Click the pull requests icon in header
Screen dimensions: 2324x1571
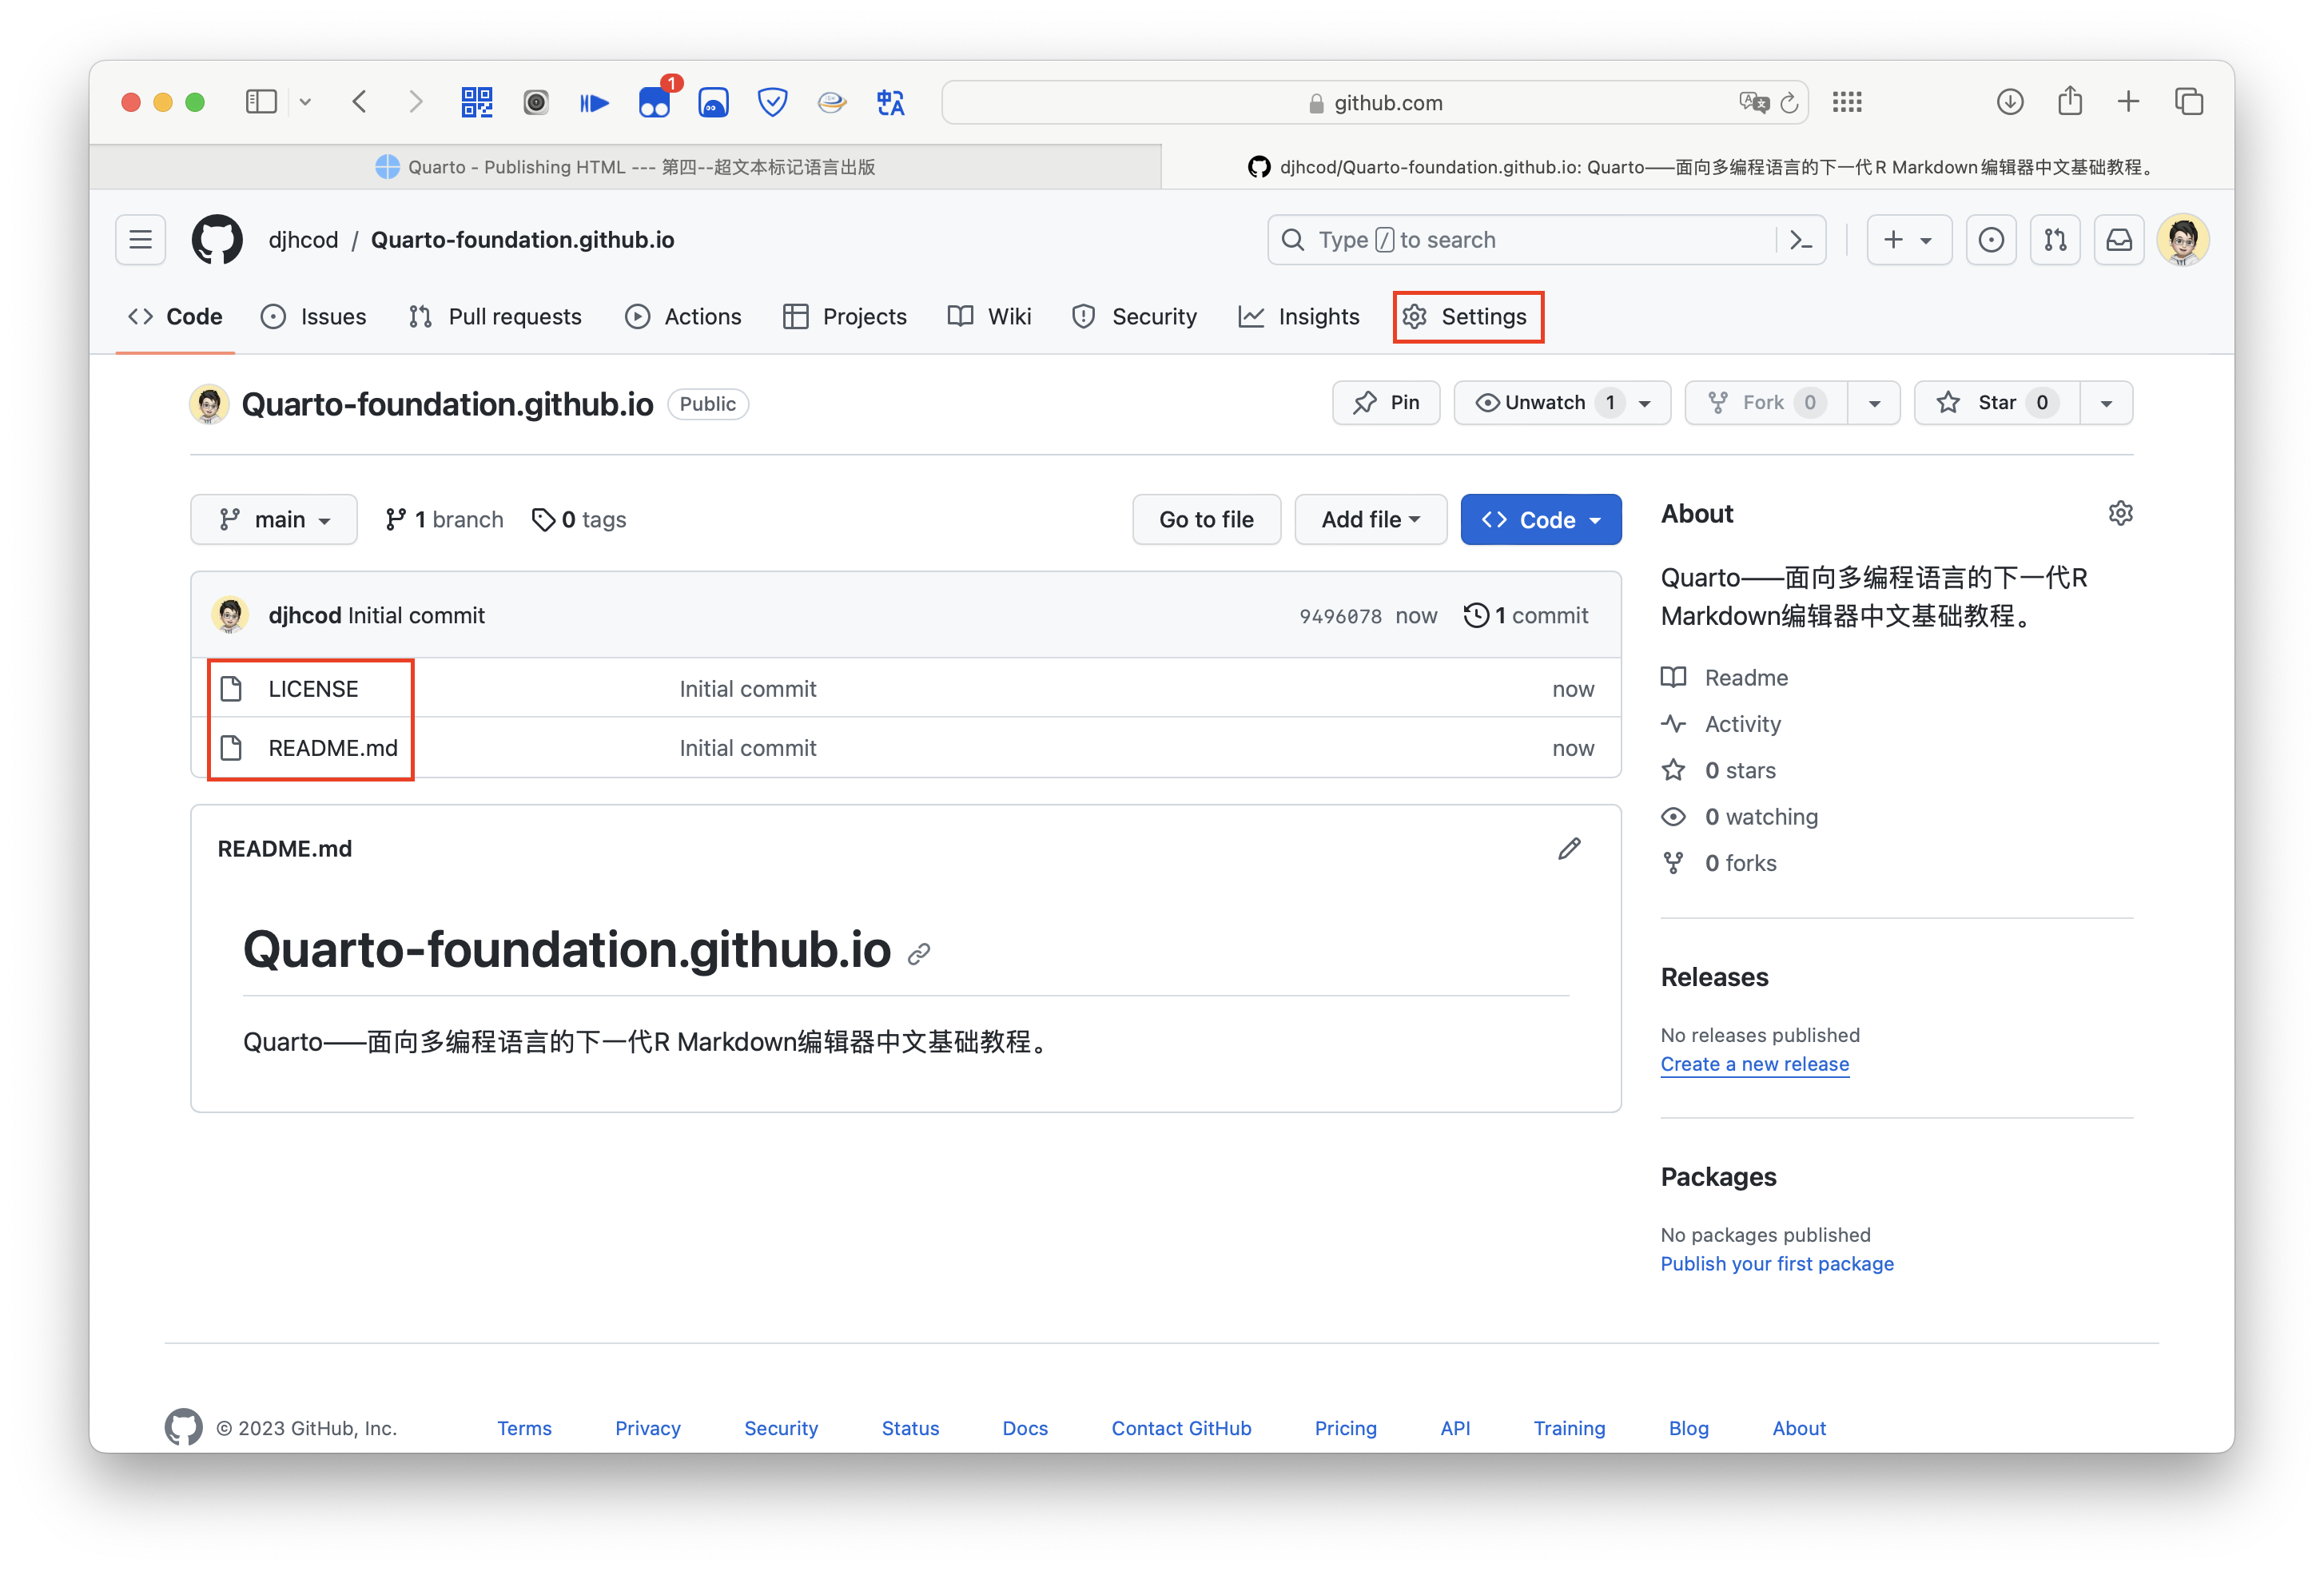tap(2055, 240)
